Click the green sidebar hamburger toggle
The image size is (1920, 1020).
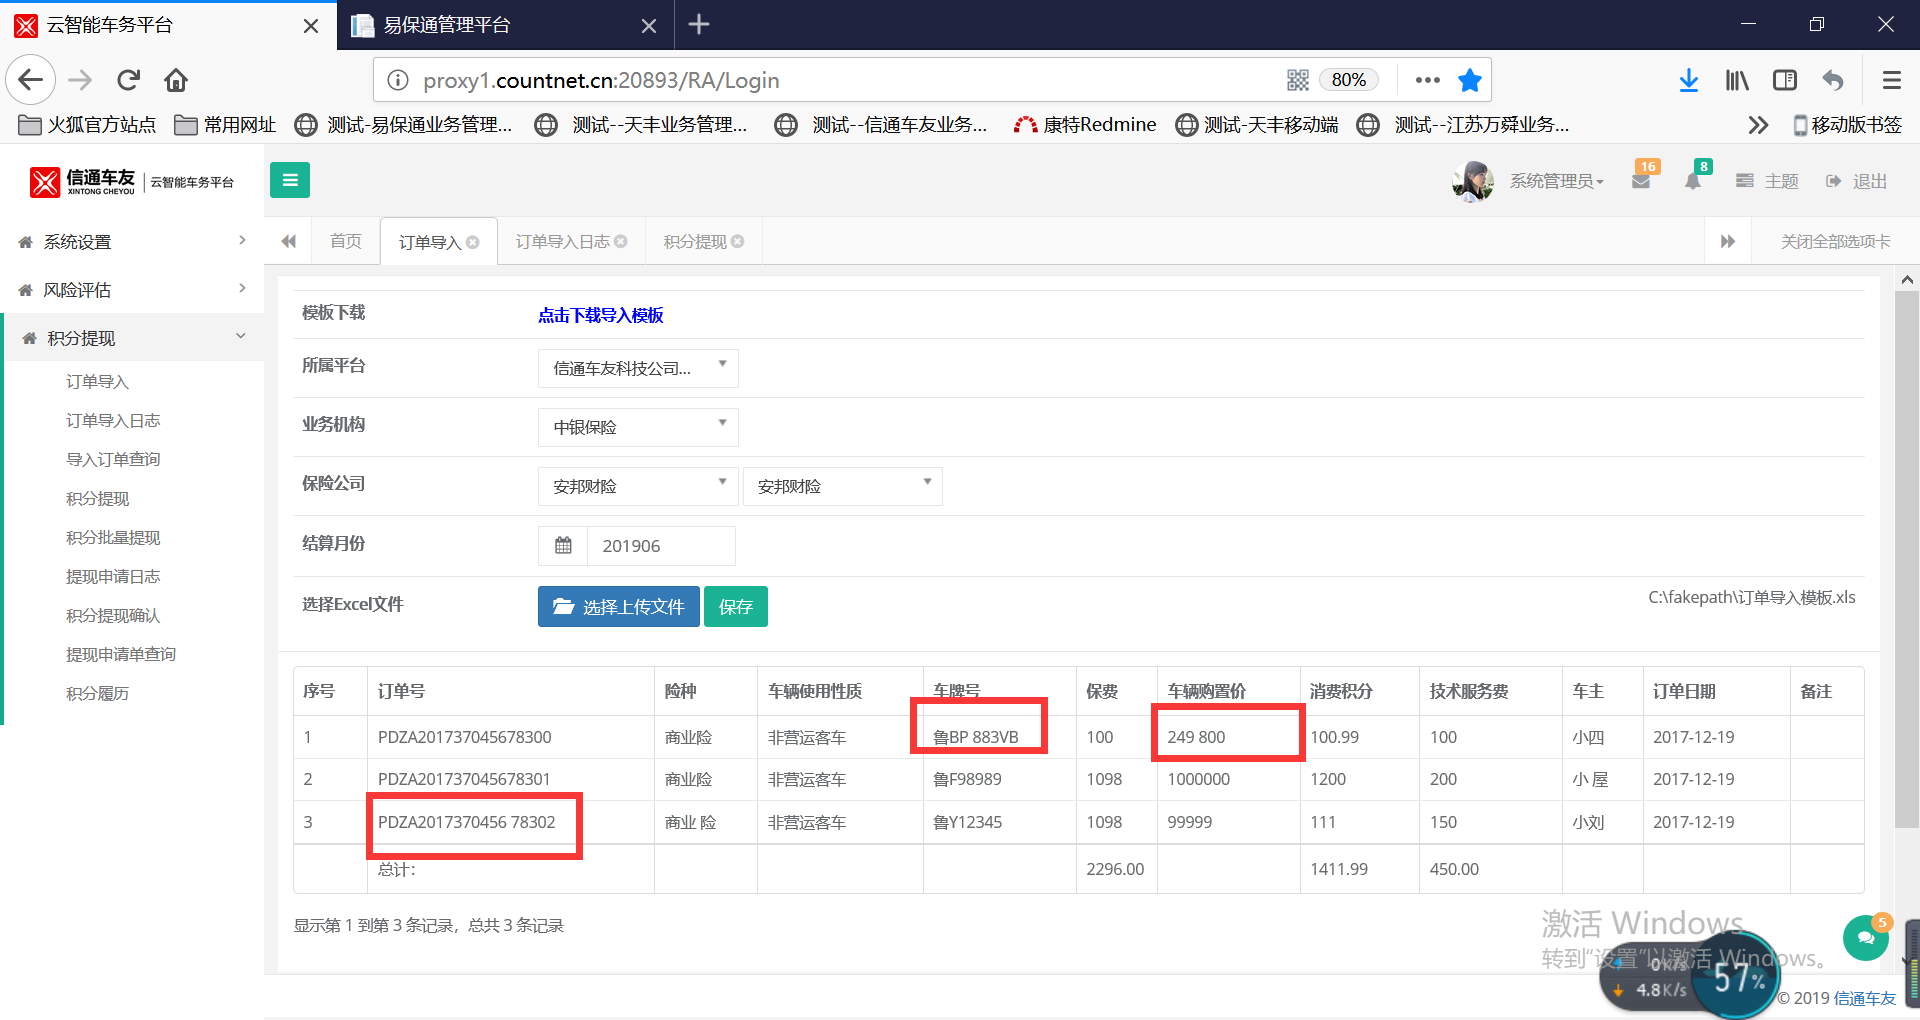click(290, 180)
